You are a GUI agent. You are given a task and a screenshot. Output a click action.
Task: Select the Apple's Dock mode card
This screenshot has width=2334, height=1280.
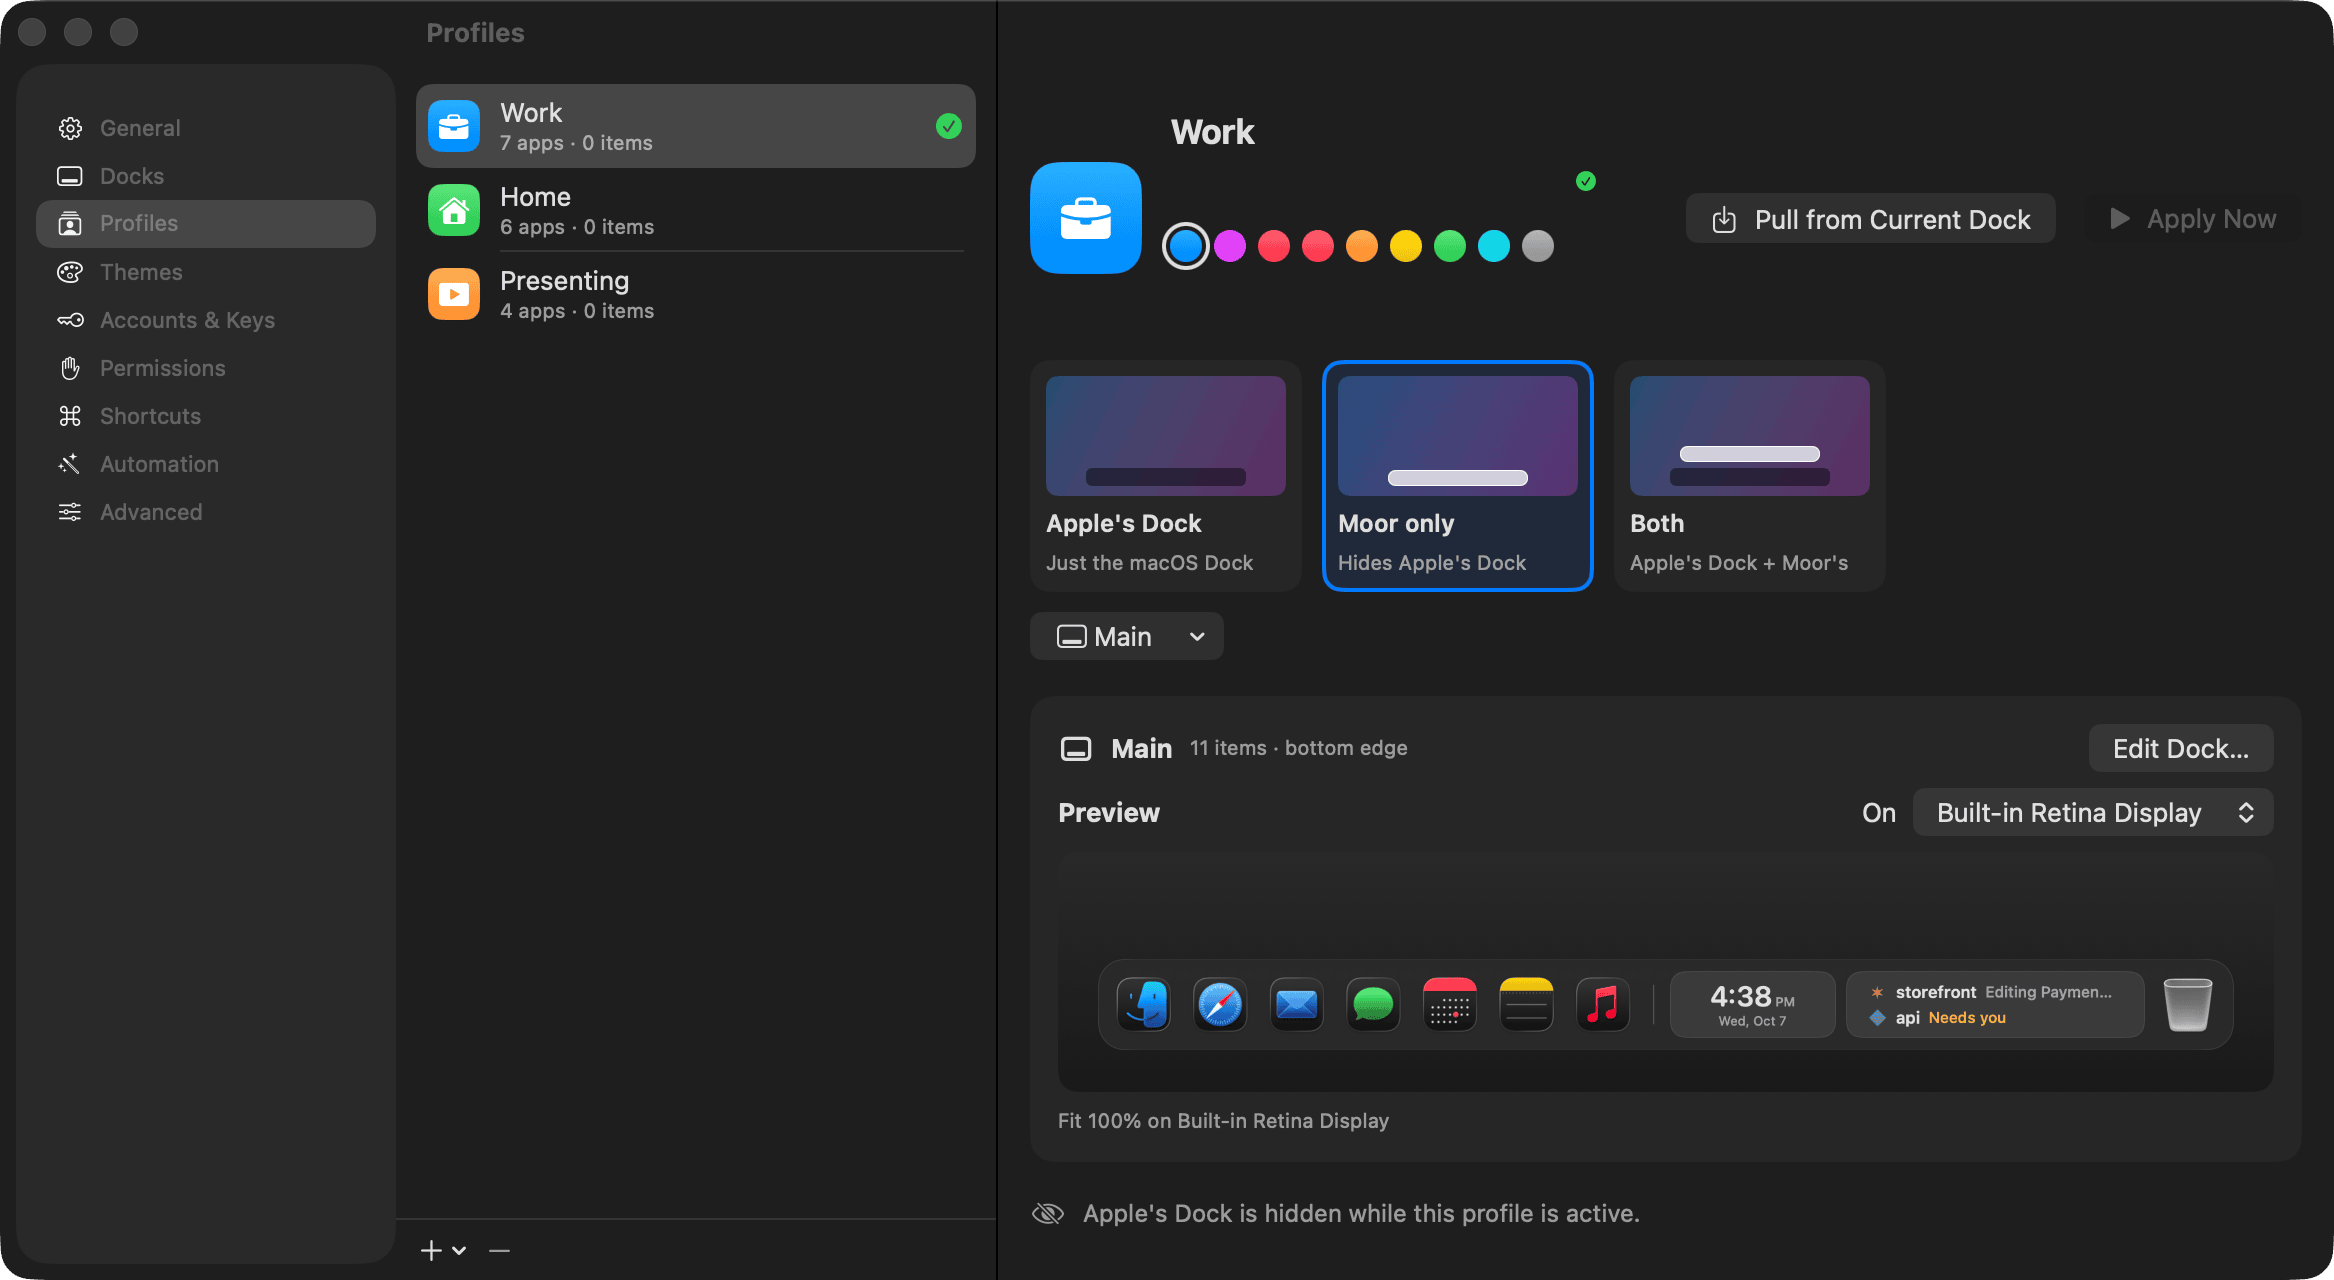pos(1166,476)
